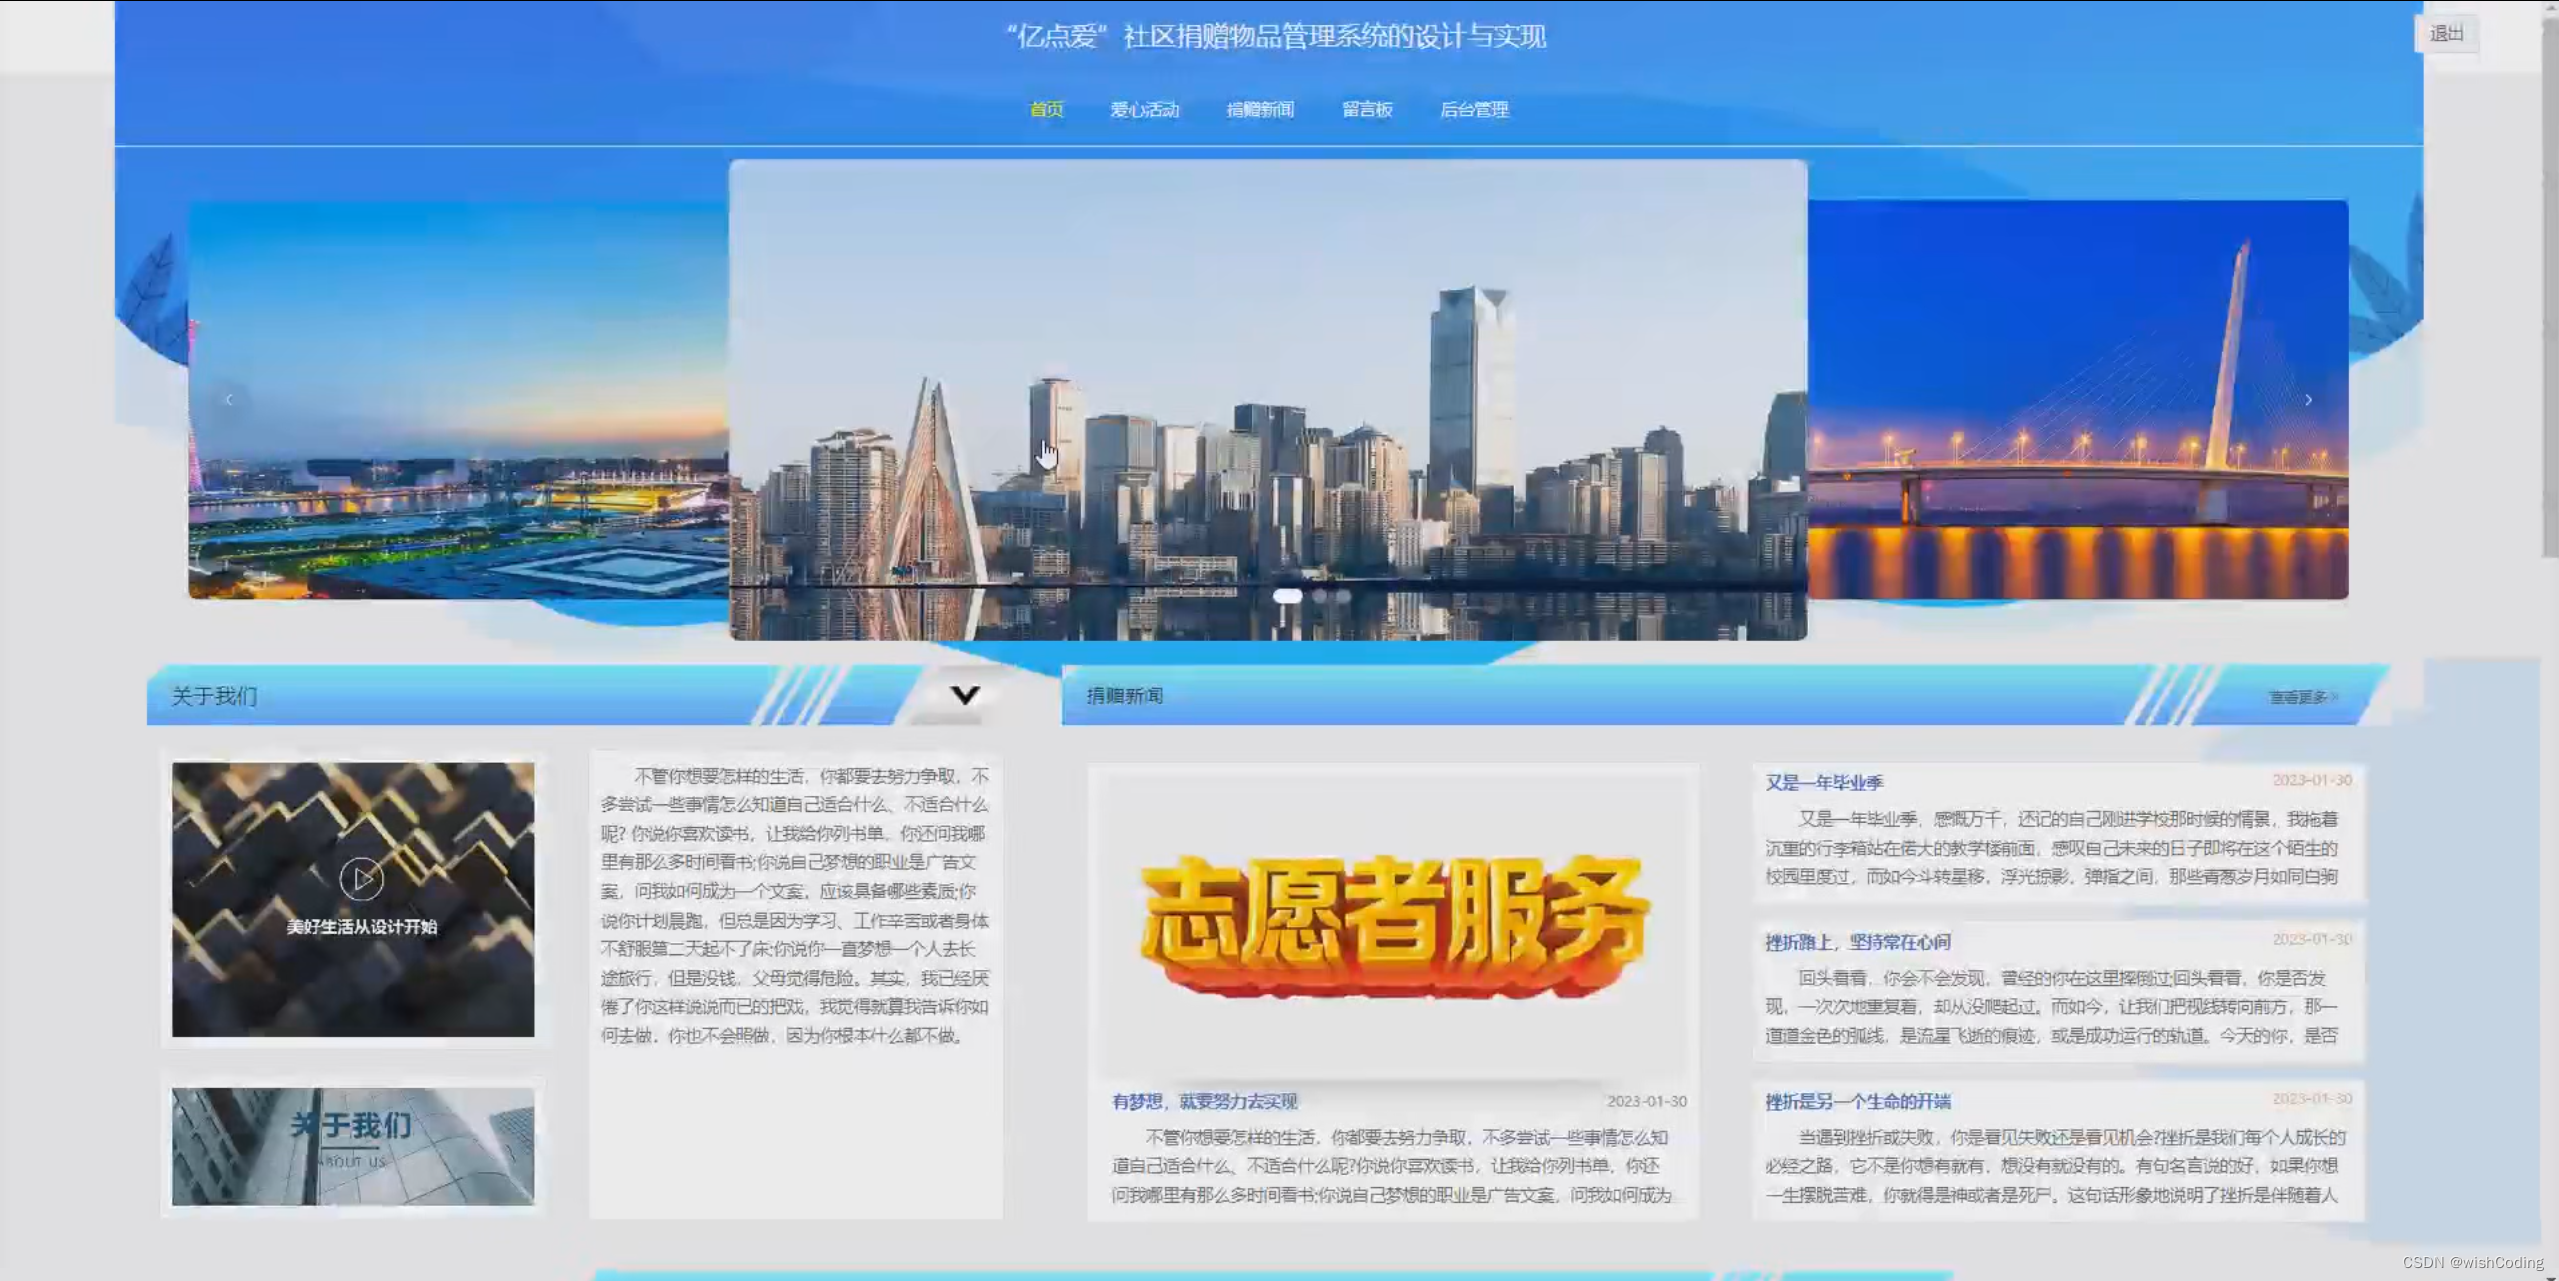Select the second carousel indicator dot
Viewport: 2559px width, 1281px height.
pos(1322,595)
